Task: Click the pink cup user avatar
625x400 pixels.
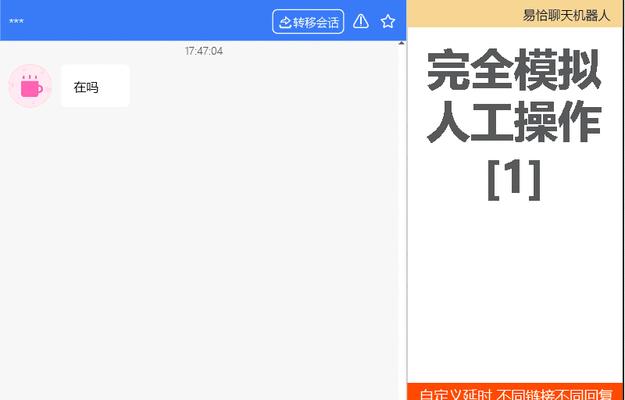Action: (30, 86)
